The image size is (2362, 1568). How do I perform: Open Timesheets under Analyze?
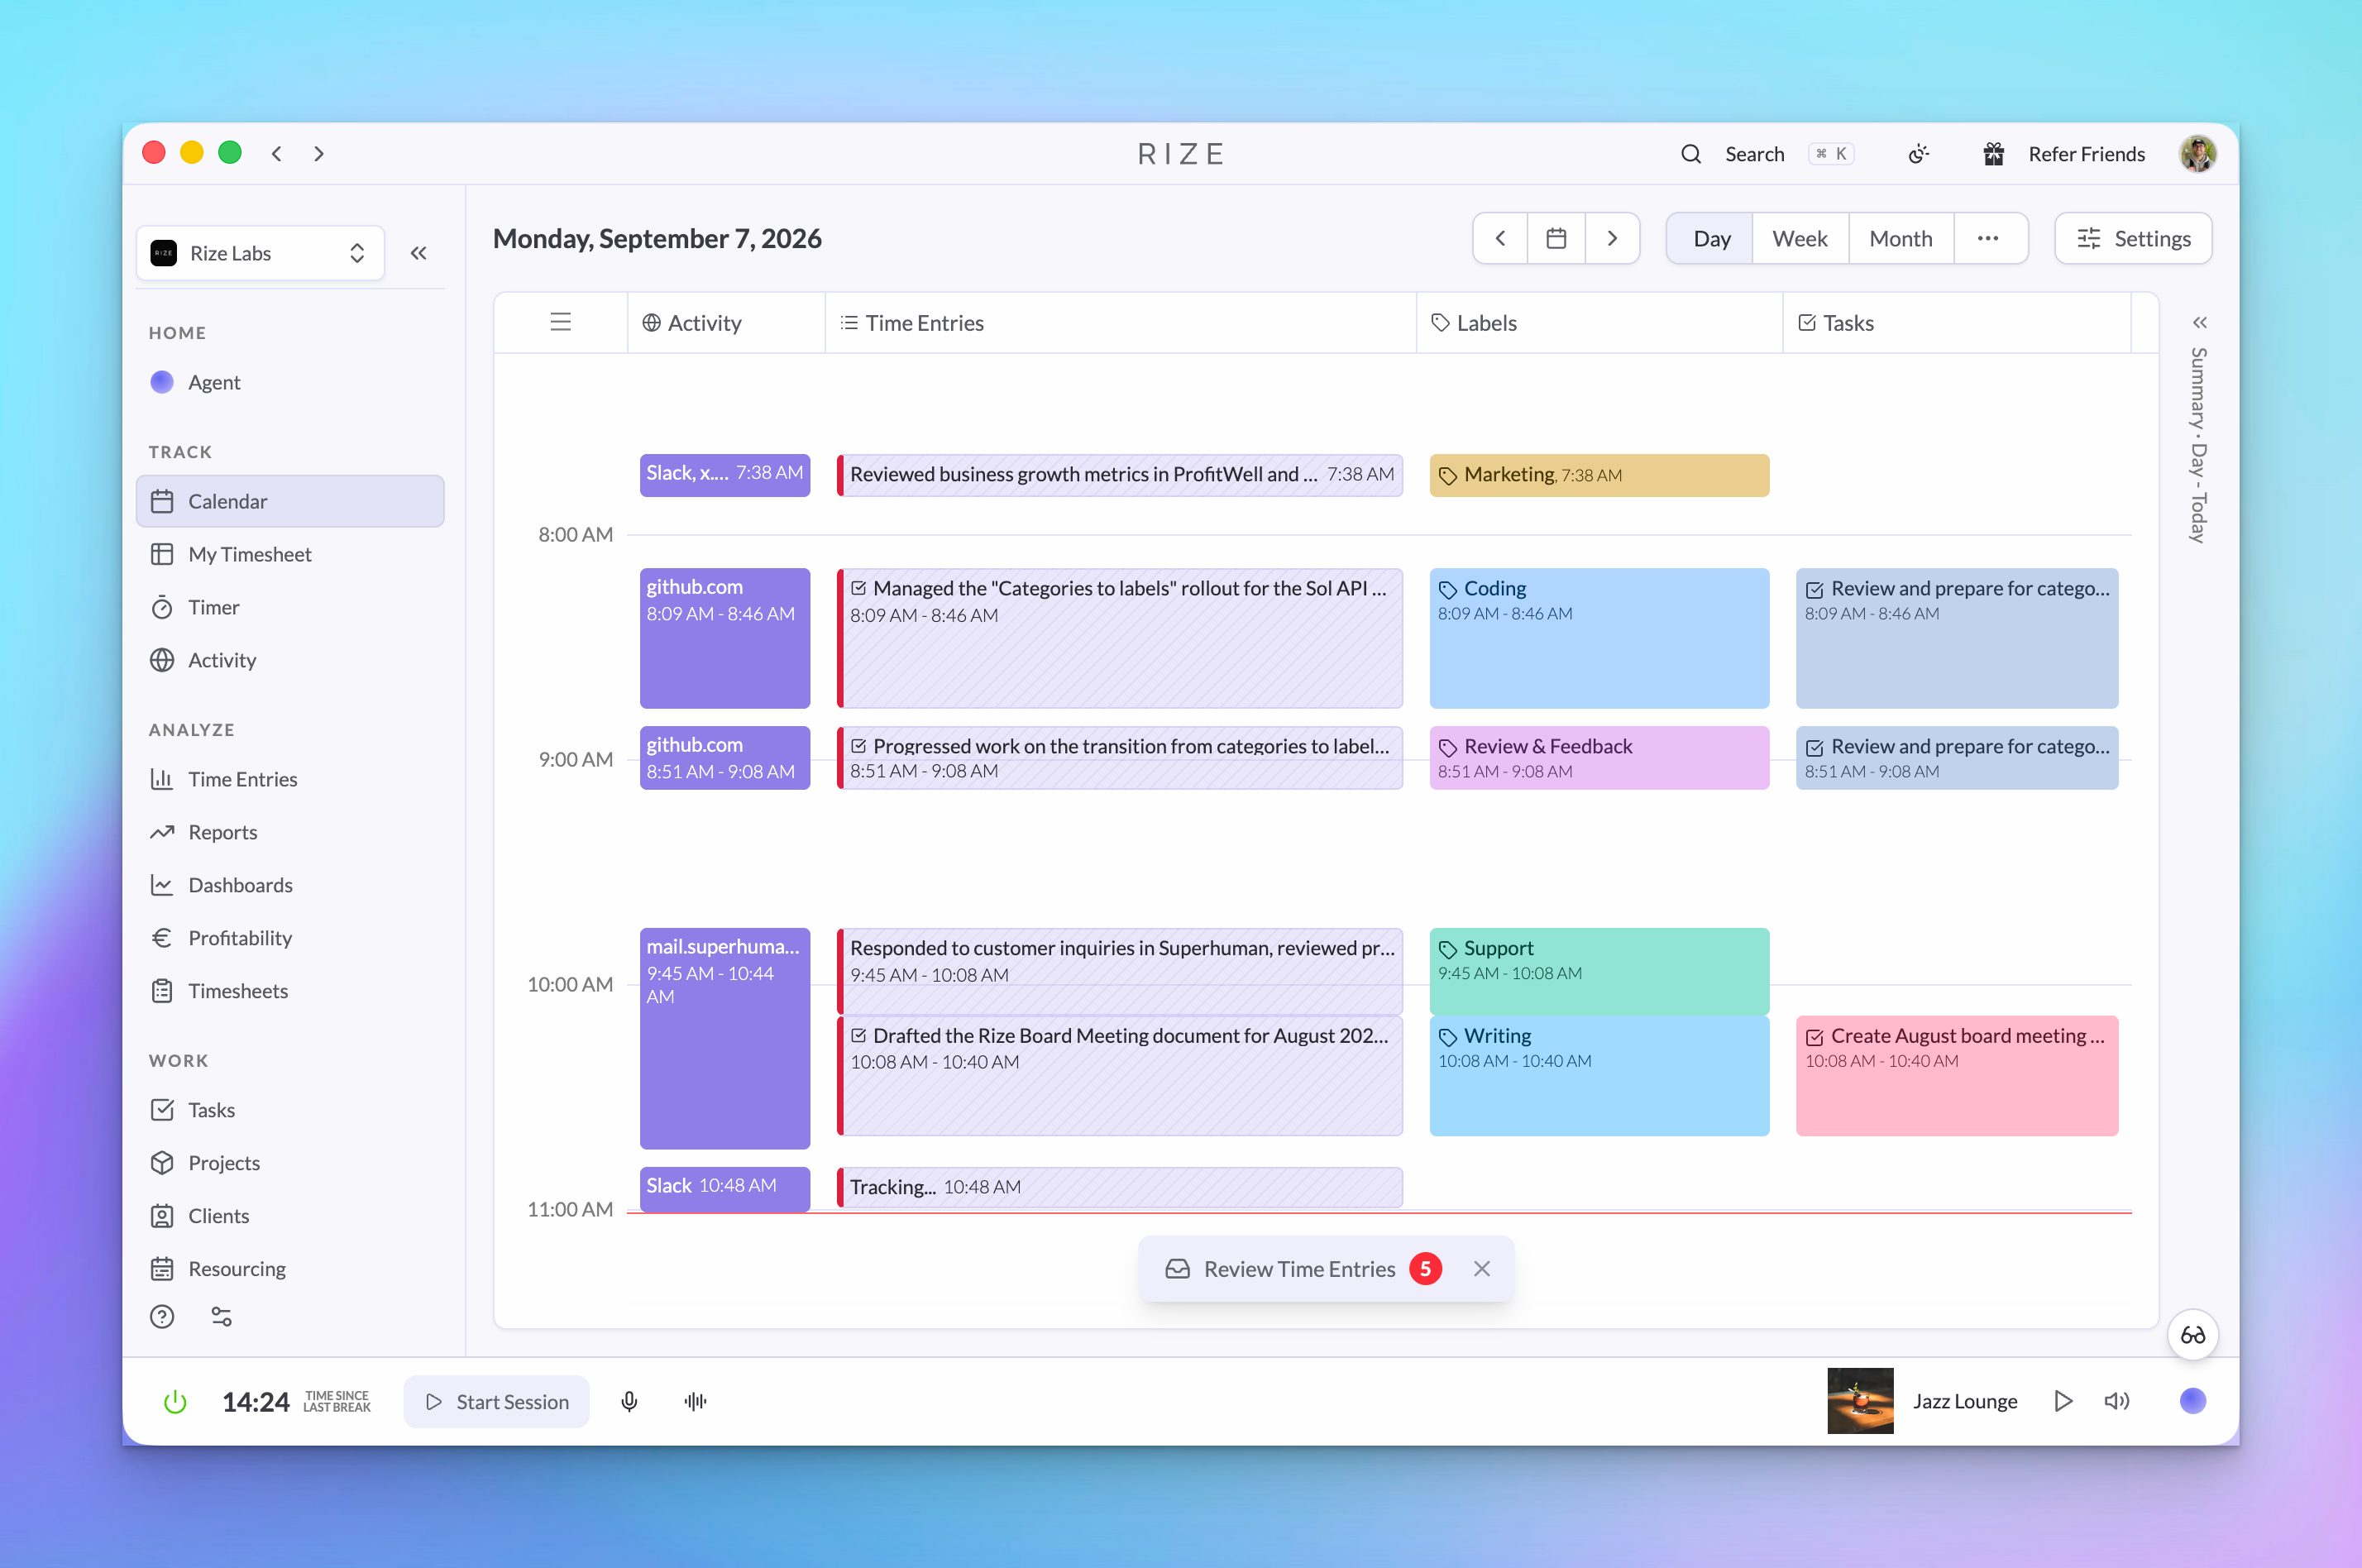point(290,991)
